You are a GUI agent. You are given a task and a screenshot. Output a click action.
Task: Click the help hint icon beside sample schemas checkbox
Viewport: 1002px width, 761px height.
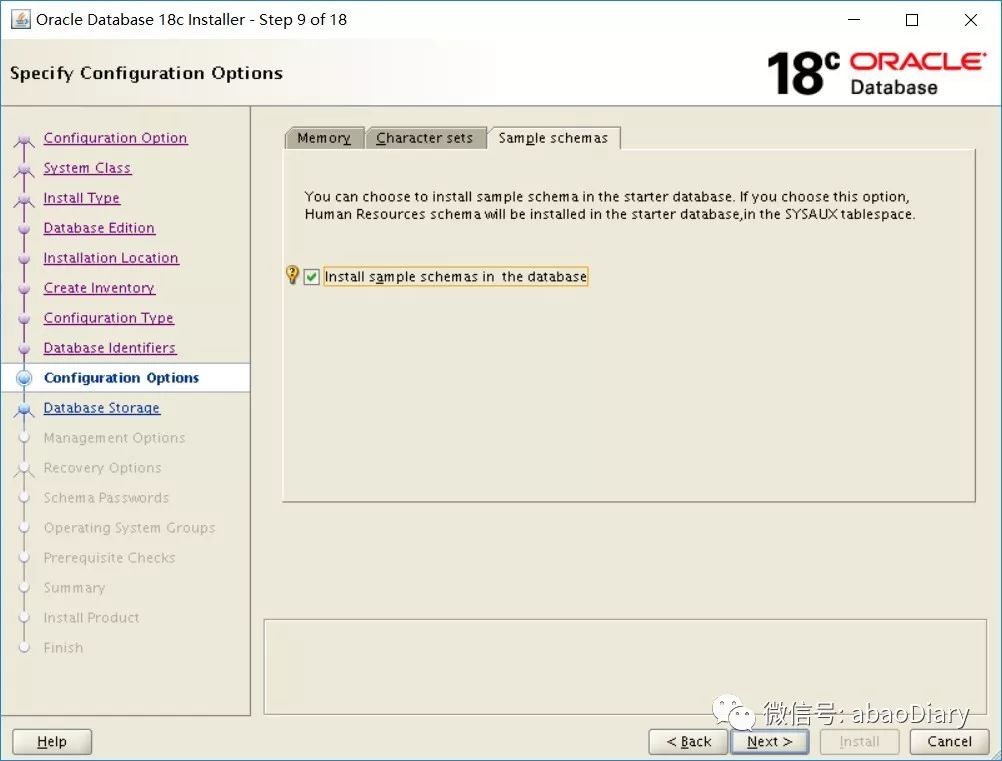292,275
